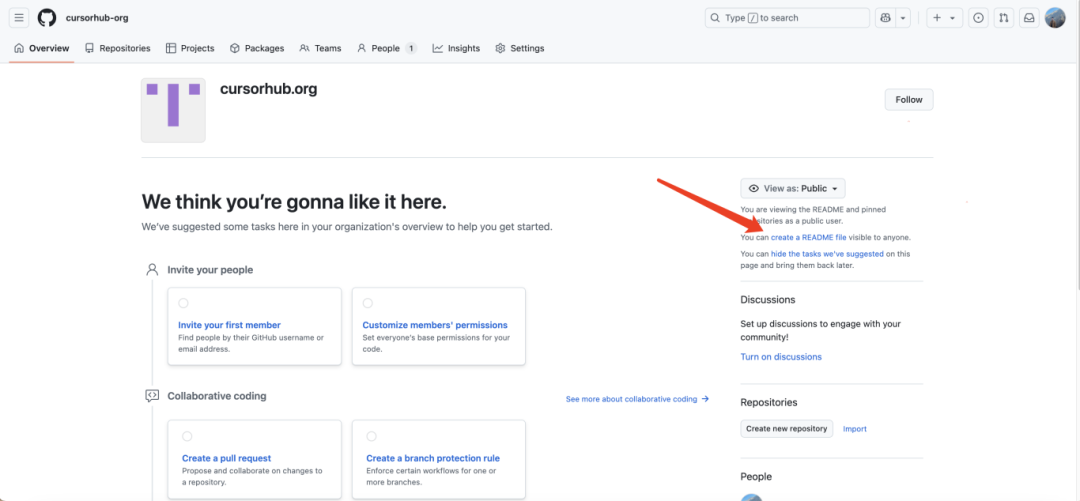Click the GitHub logo icon

coord(47,18)
